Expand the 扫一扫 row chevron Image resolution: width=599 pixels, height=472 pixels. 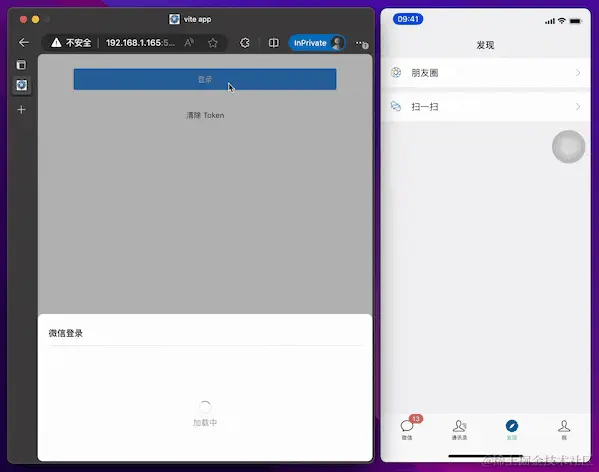tap(578, 107)
